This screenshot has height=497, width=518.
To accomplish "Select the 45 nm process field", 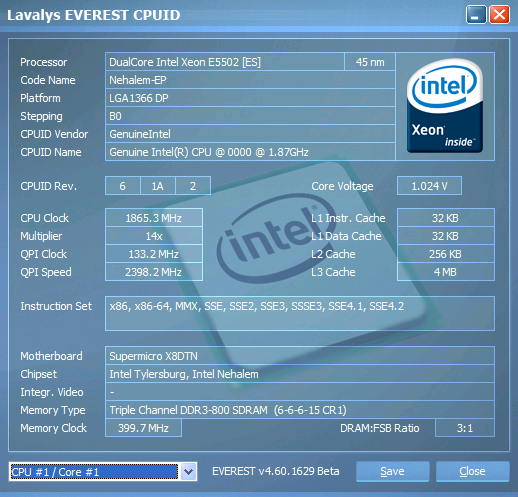I will 370,62.
